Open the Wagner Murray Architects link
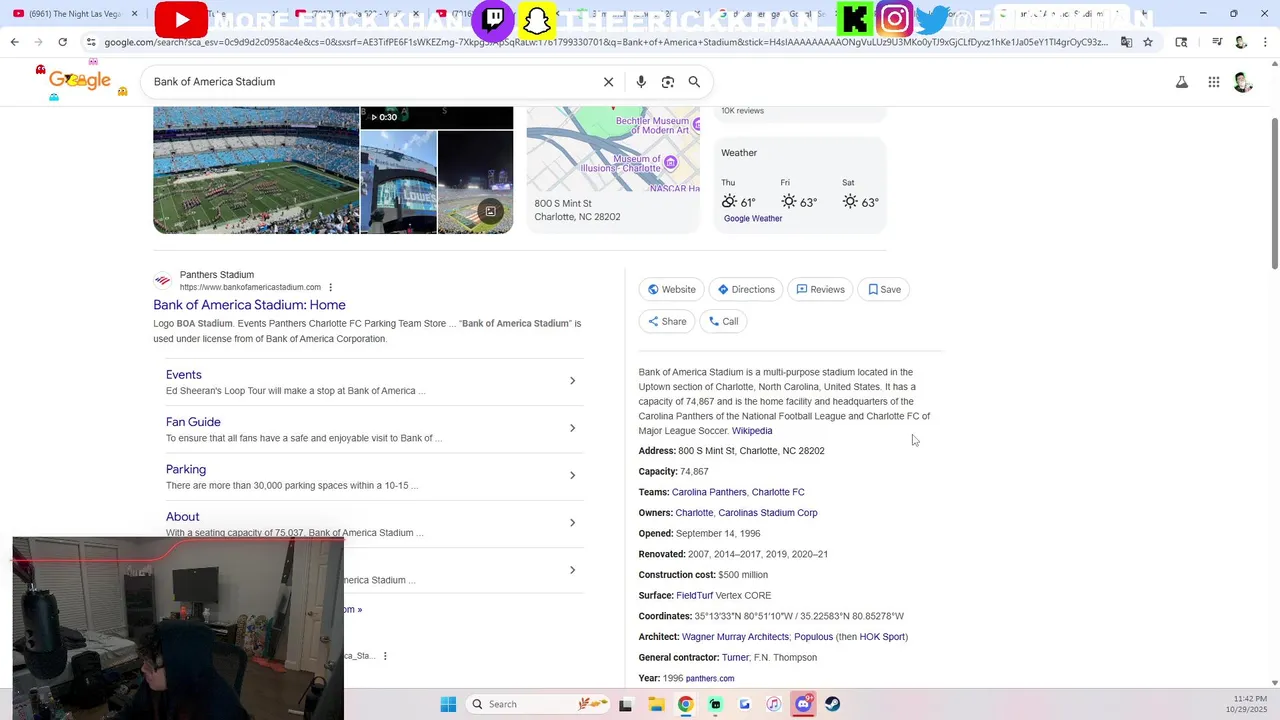Image resolution: width=1280 pixels, height=720 pixels. tap(735, 637)
